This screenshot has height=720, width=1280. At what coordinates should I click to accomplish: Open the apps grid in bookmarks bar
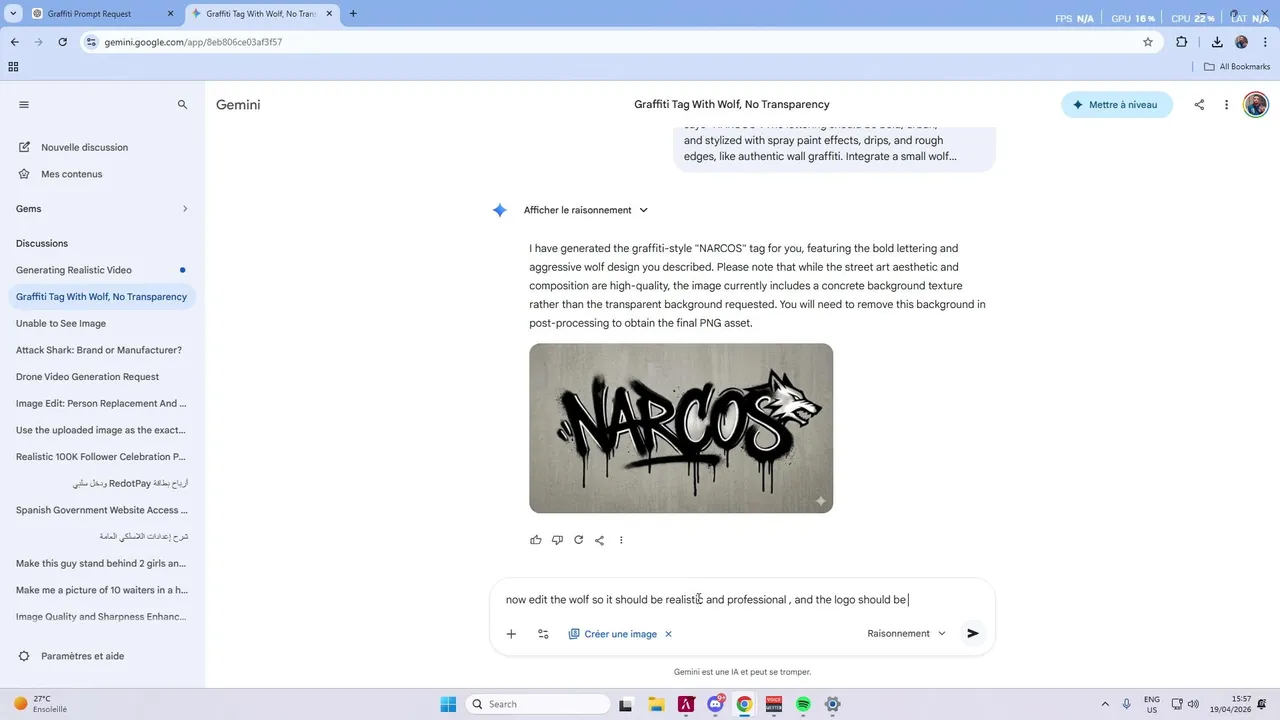13,67
